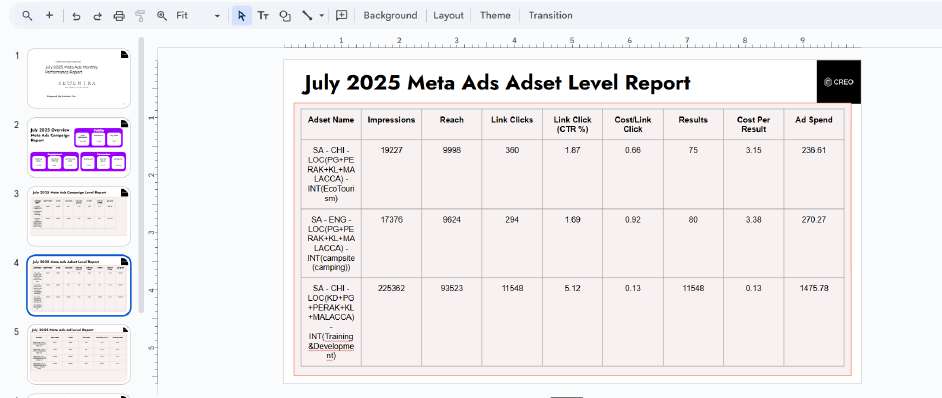The height and width of the screenshot is (398, 942).
Task: Click link clicks value 294
Action: coord(512,220)
